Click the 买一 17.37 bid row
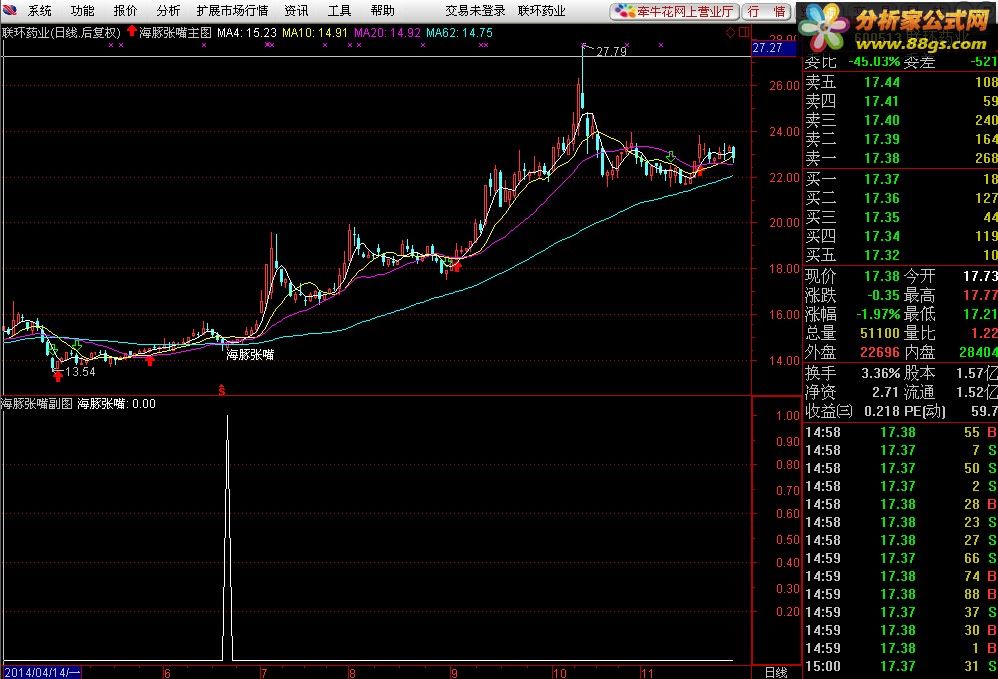The width and height of the screenshot is (998, 679). tap(901, 179)
